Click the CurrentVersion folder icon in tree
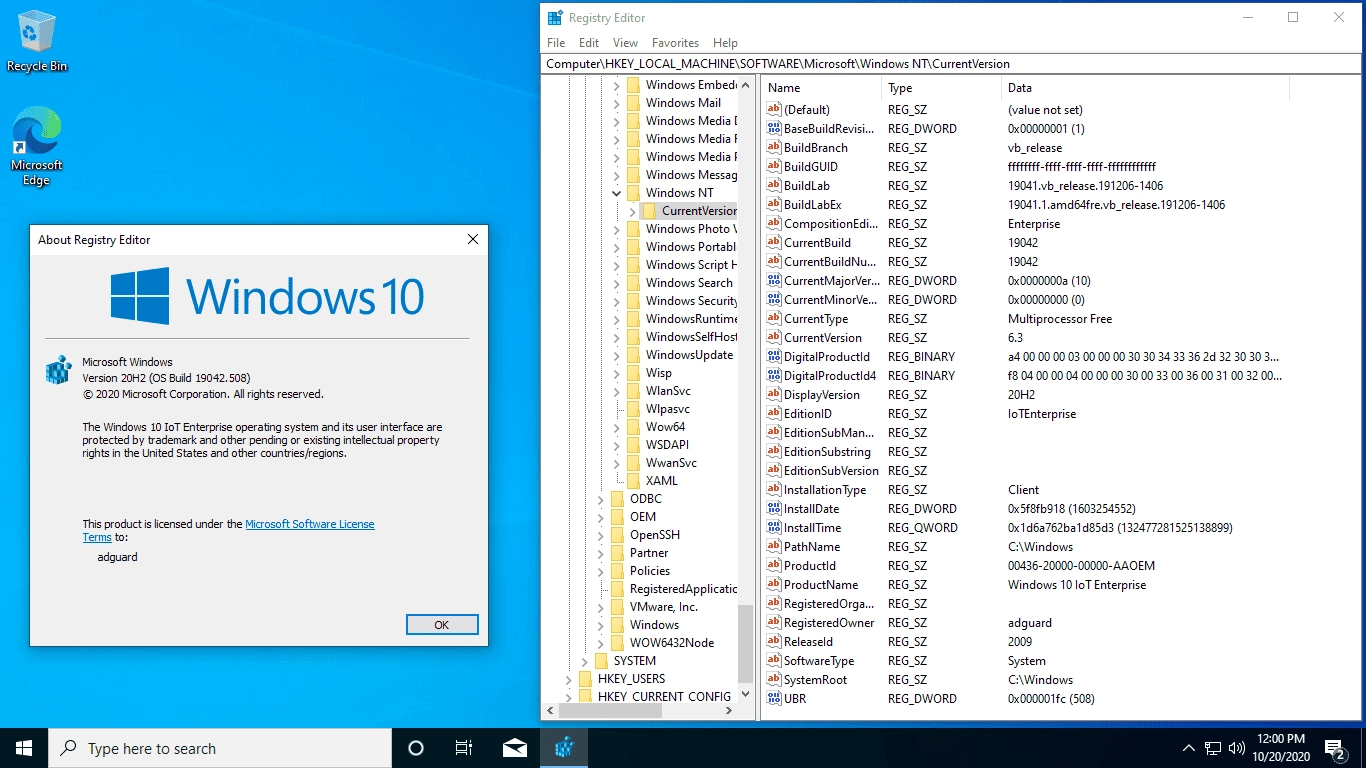 click(649, 211)
